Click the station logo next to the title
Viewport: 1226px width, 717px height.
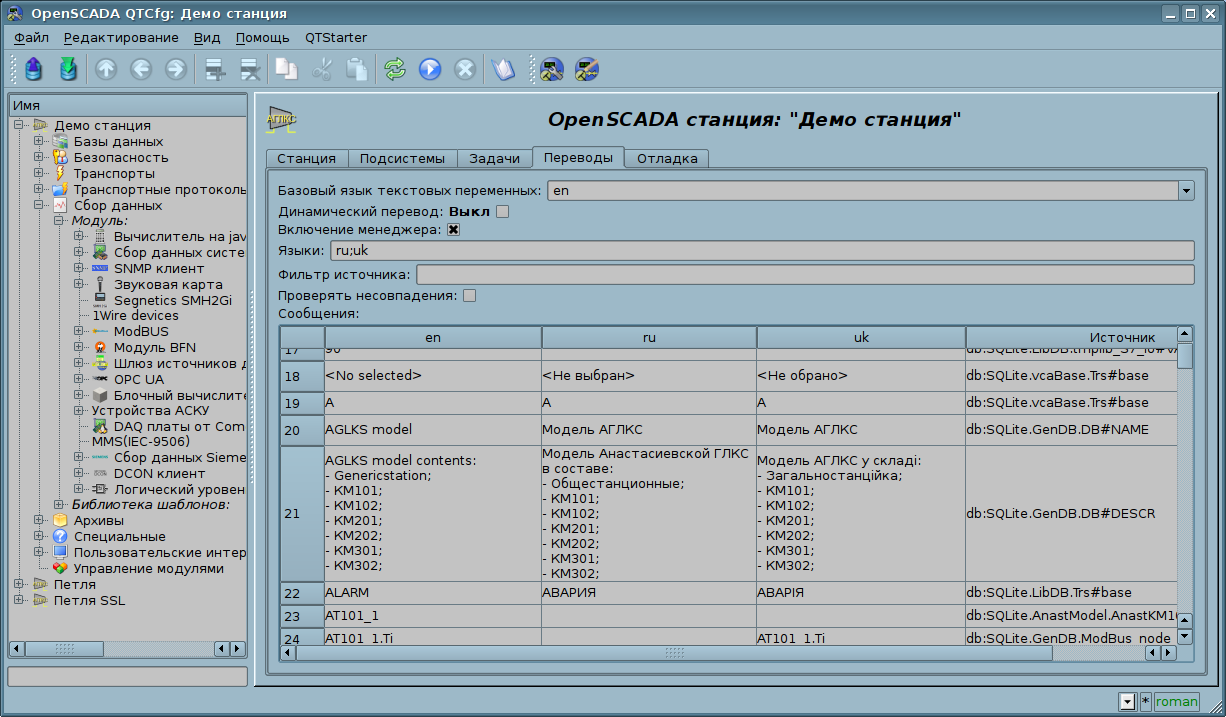(282, 120)
